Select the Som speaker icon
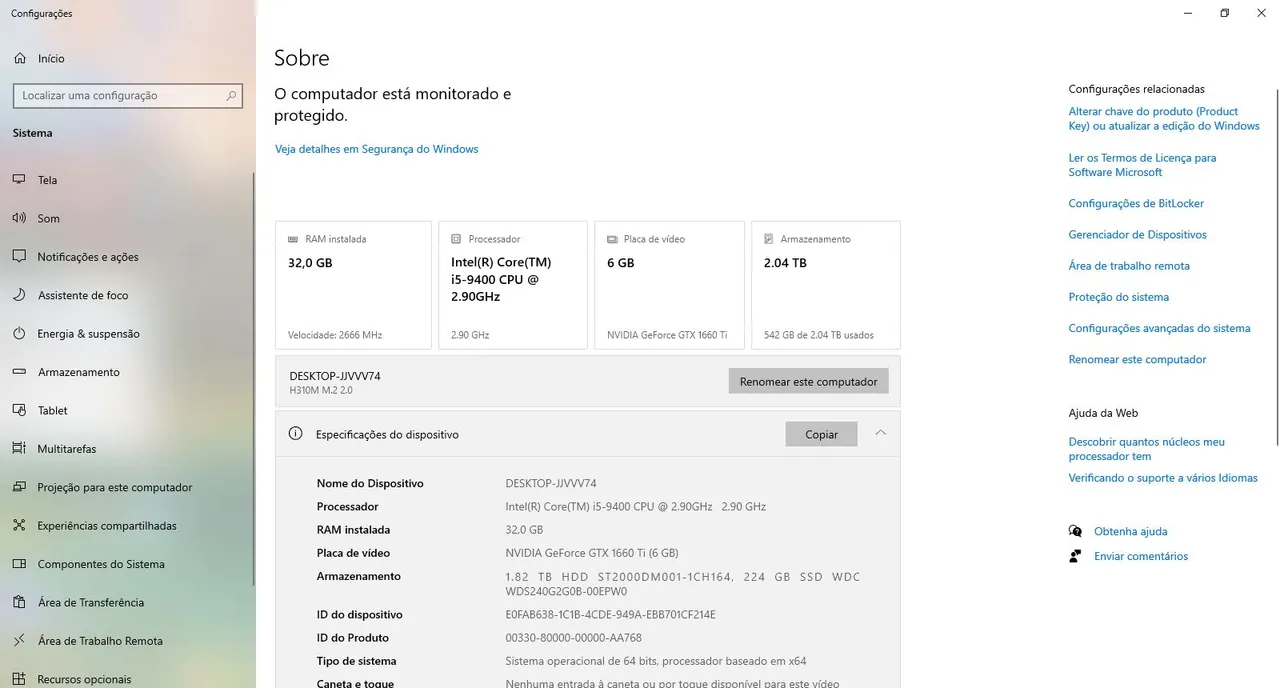The image size is (1280, 688). coord(19,218)
